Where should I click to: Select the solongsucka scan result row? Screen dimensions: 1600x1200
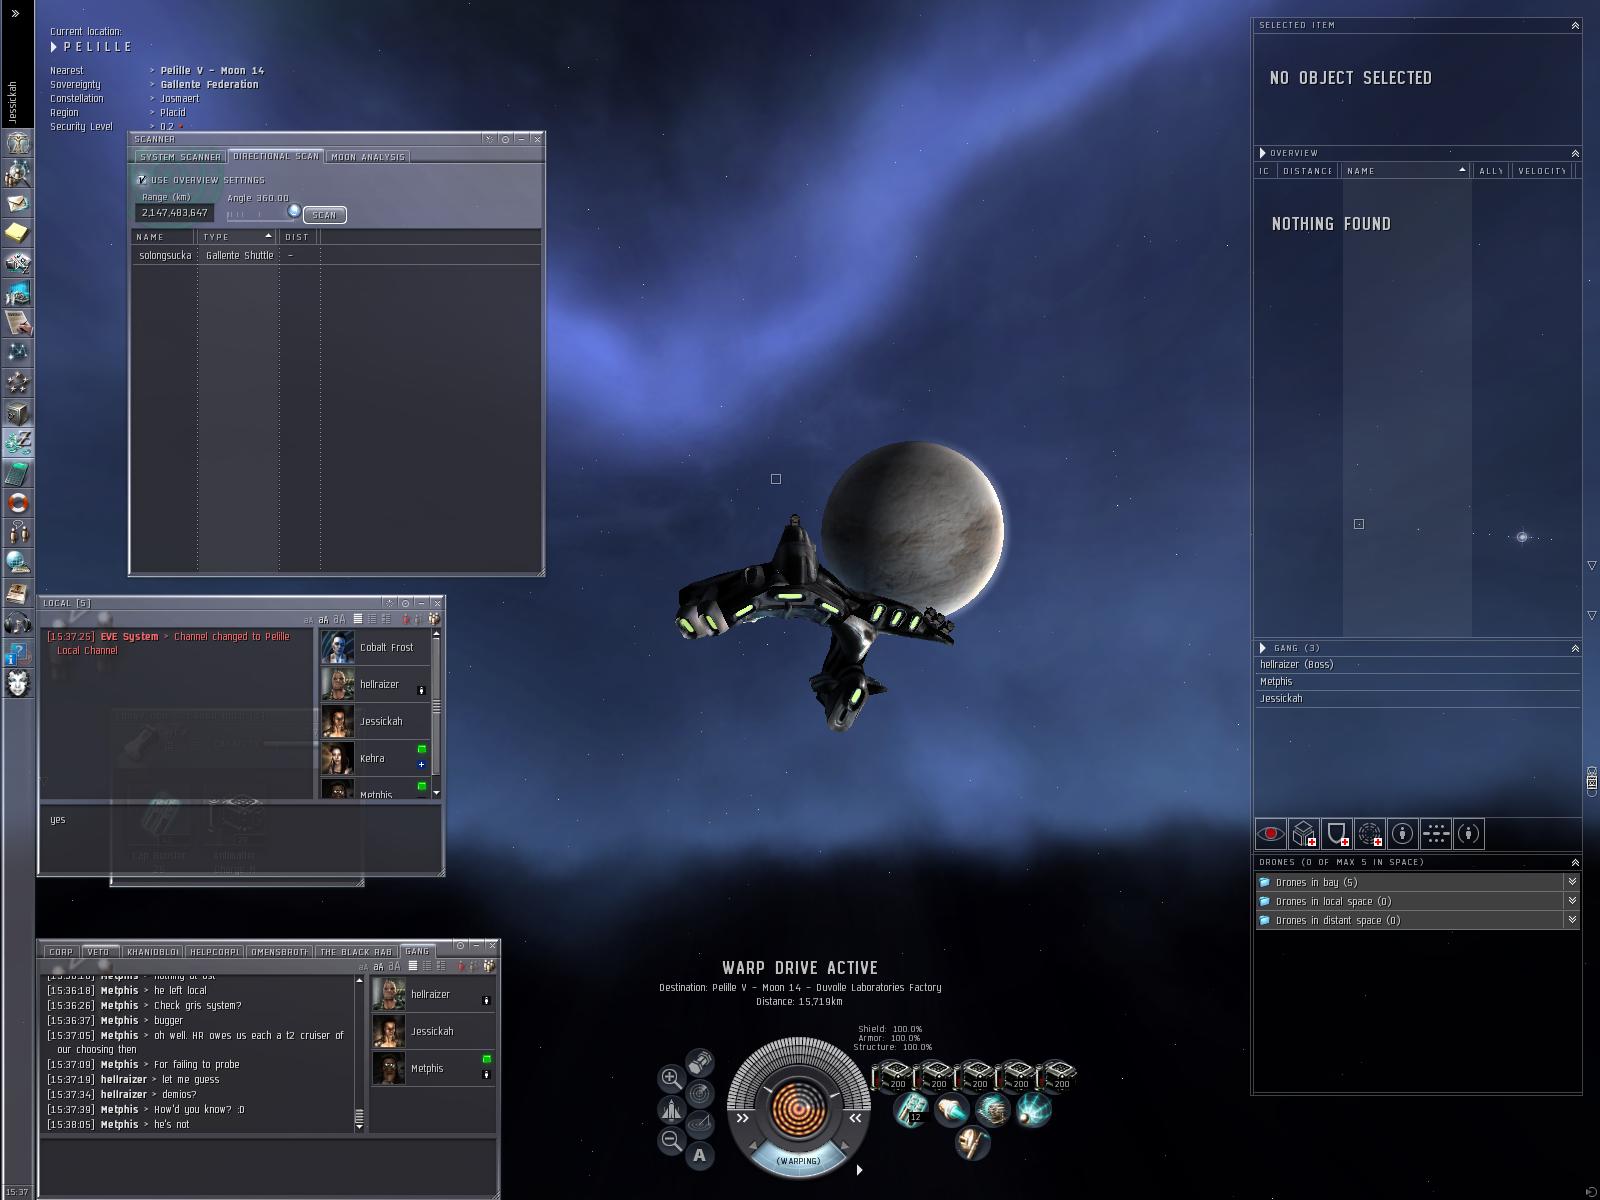tap(336, 255)
